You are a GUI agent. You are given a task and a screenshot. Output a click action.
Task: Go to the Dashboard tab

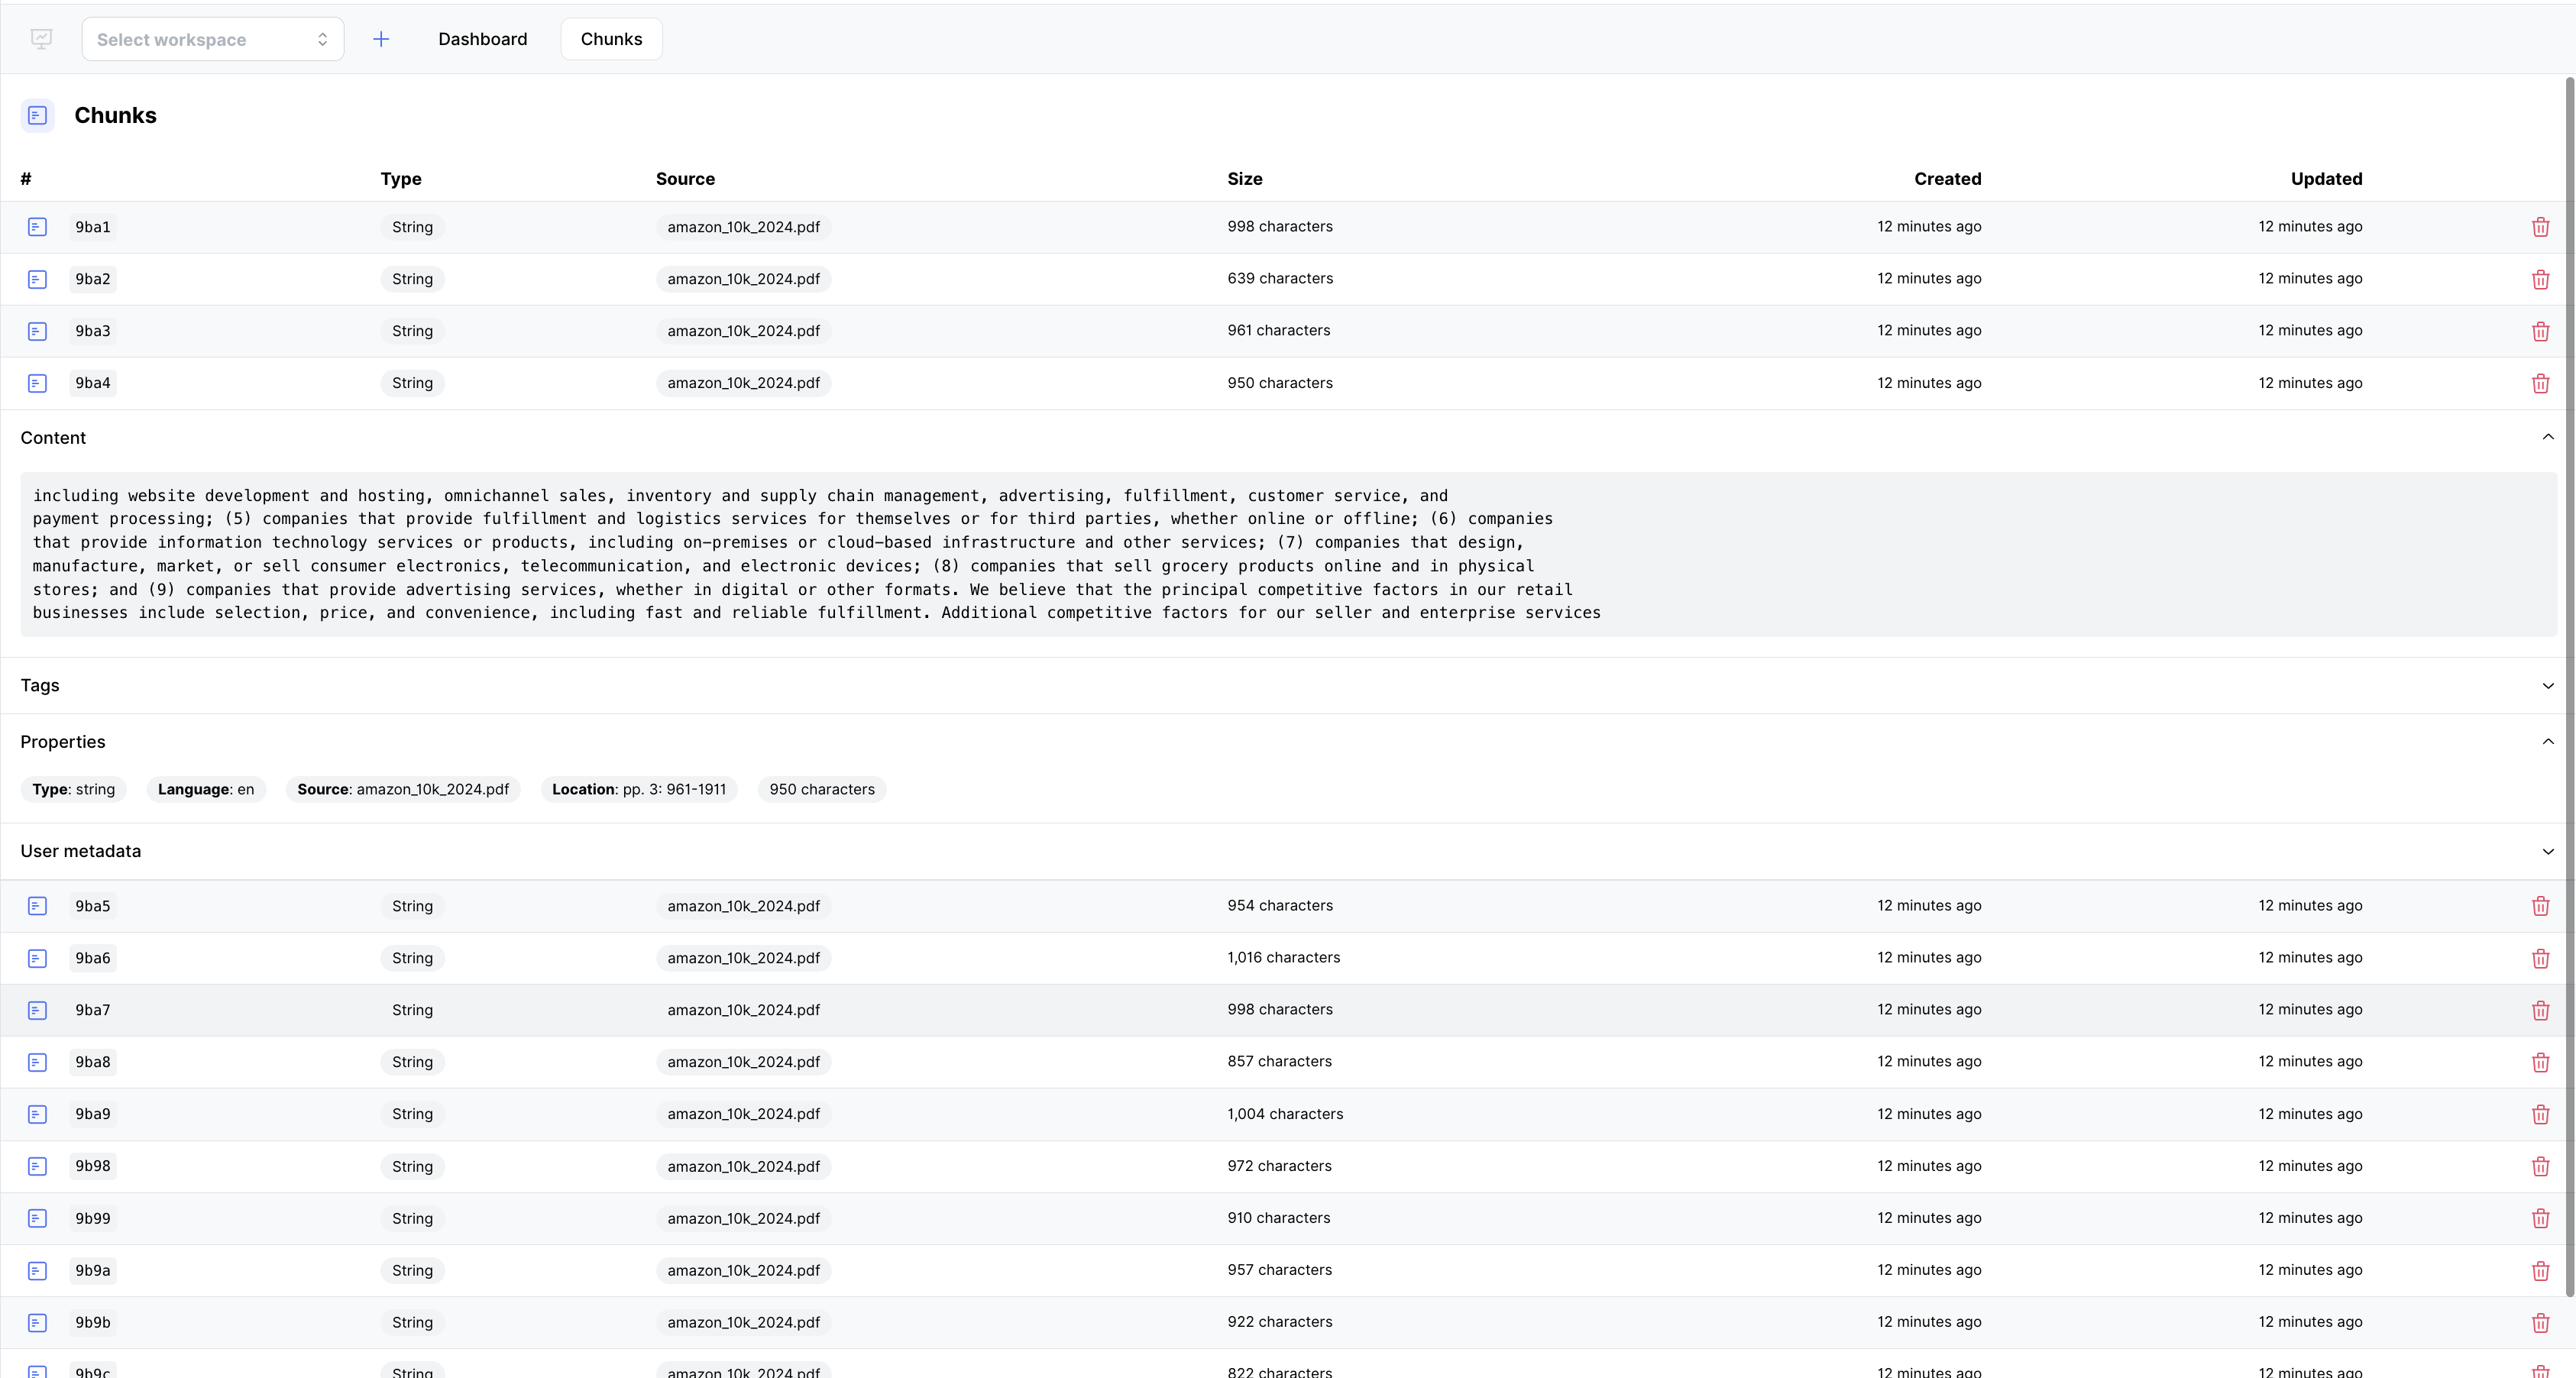pyautogui.click(x=483, y=39)
